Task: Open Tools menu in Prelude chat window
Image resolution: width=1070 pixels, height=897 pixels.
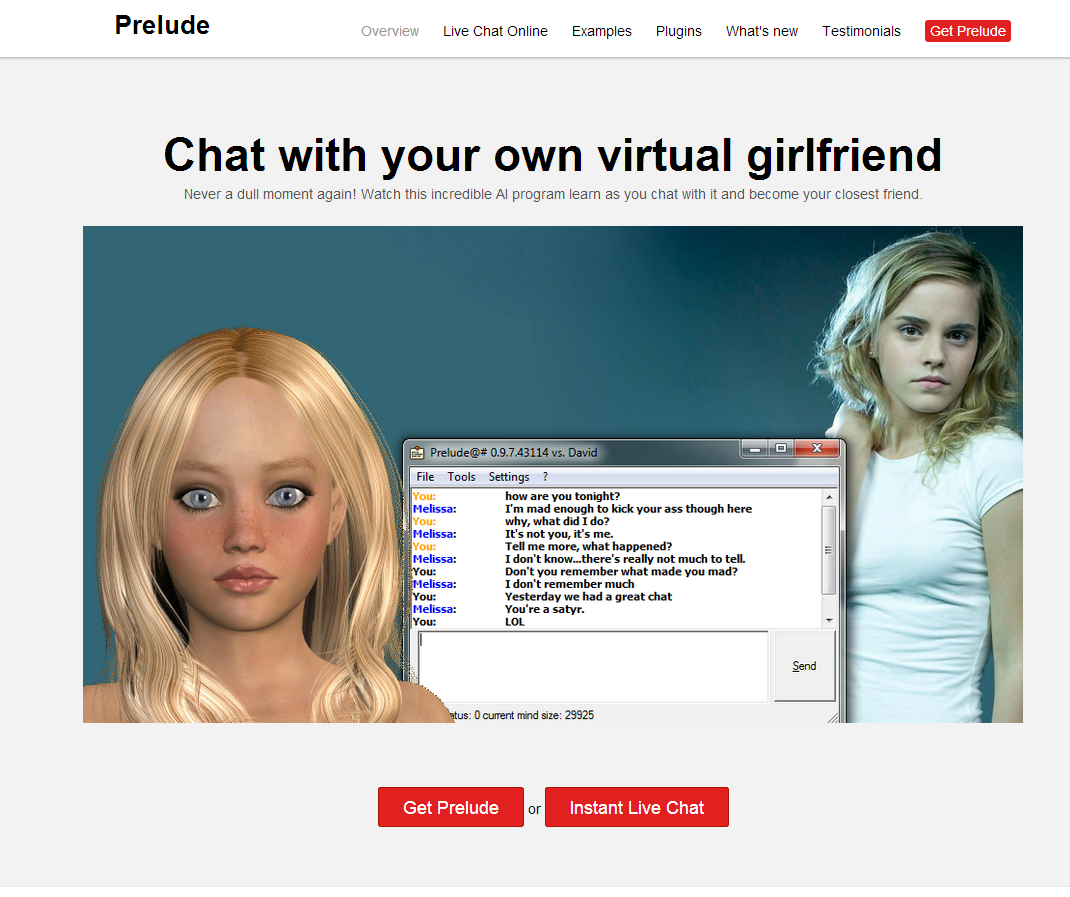Action: tap(461, 477)
